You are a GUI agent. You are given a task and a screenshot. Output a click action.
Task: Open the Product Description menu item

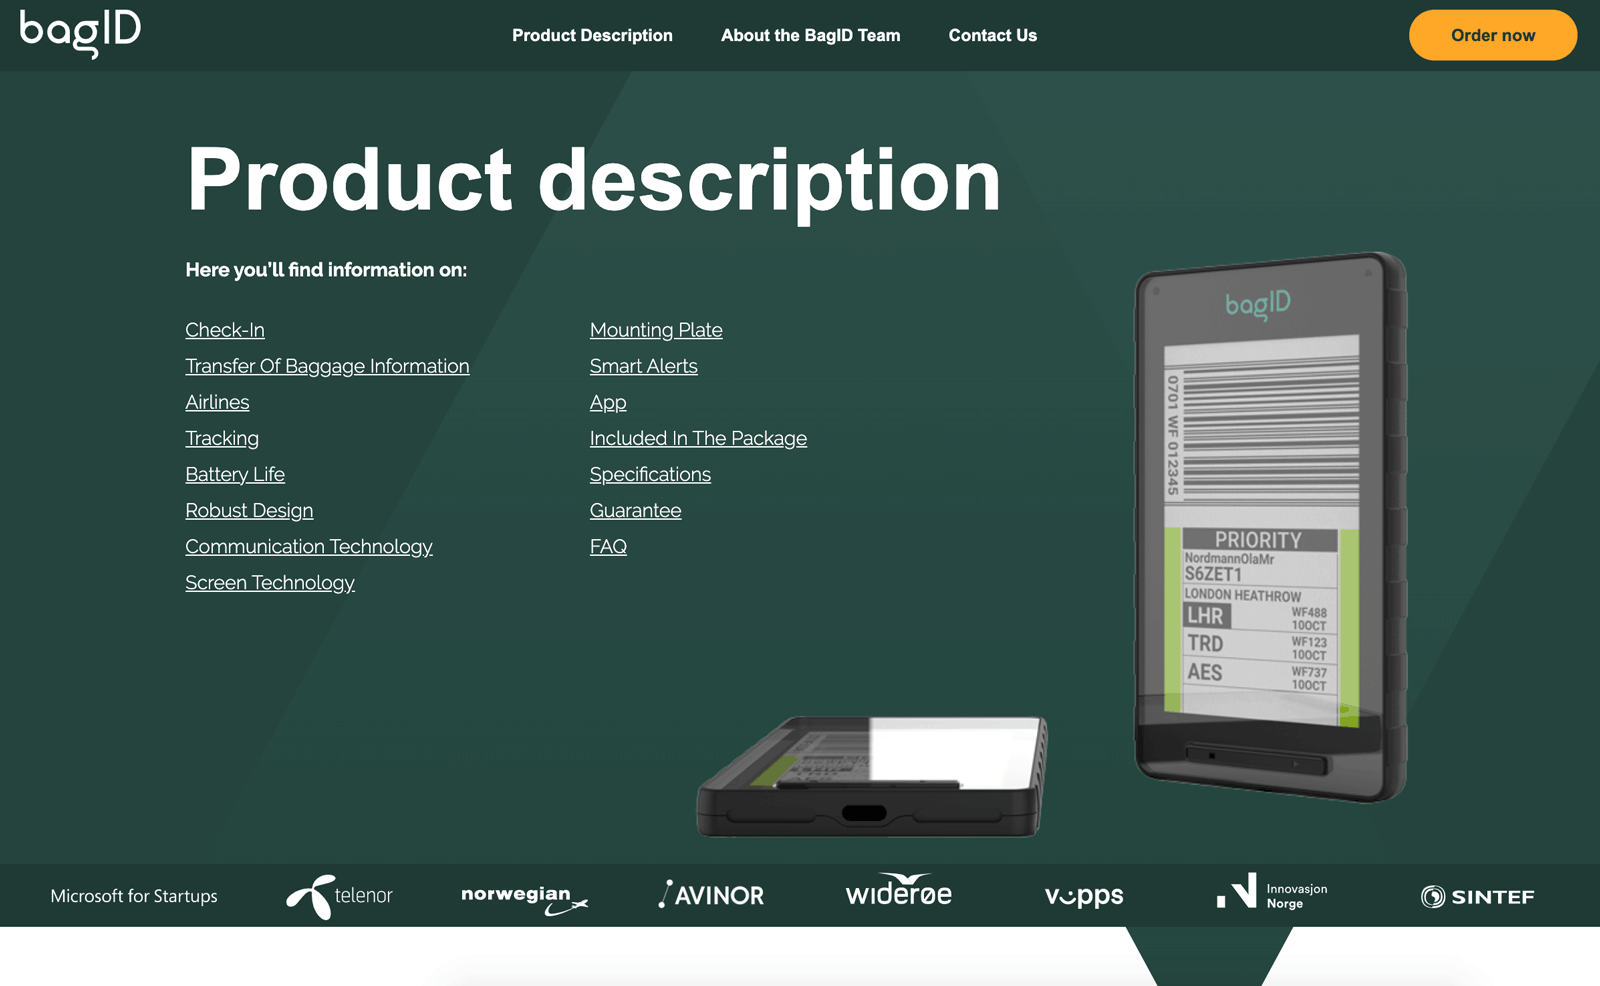click(592, 35)
